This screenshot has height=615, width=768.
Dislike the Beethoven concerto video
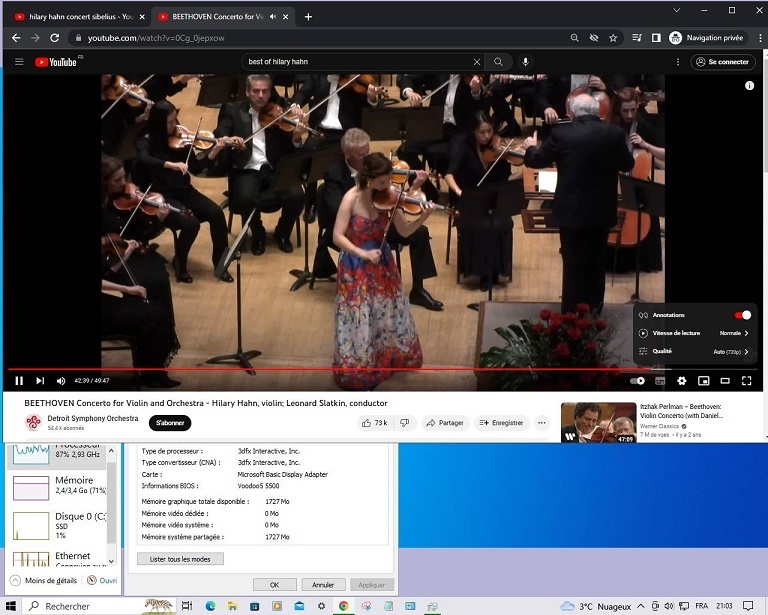405,423
